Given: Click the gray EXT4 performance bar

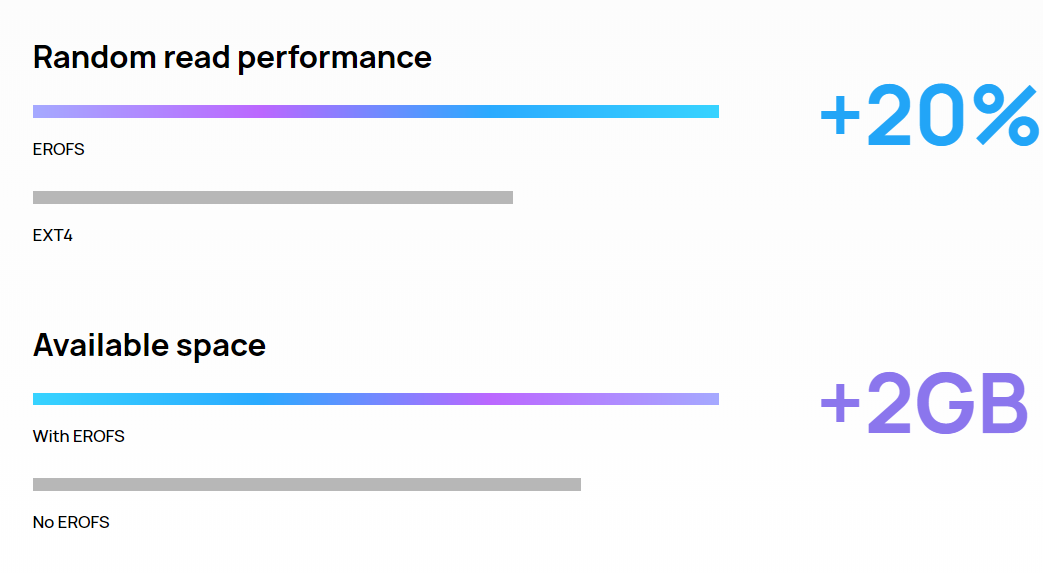Looking at the screenshot, I should pos(272,198).
